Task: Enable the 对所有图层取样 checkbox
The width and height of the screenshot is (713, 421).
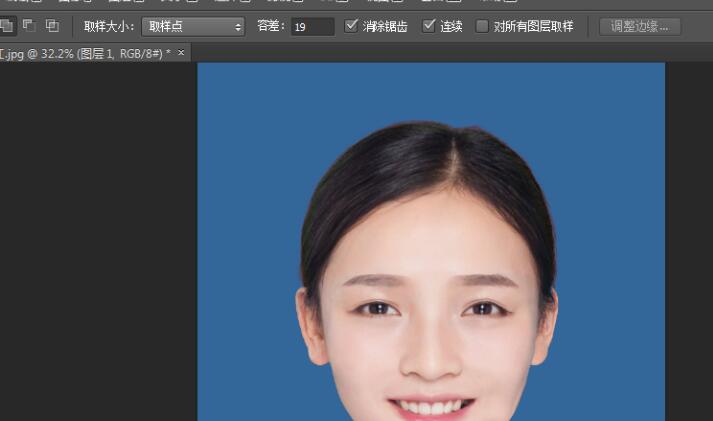Action: (482, 26)
